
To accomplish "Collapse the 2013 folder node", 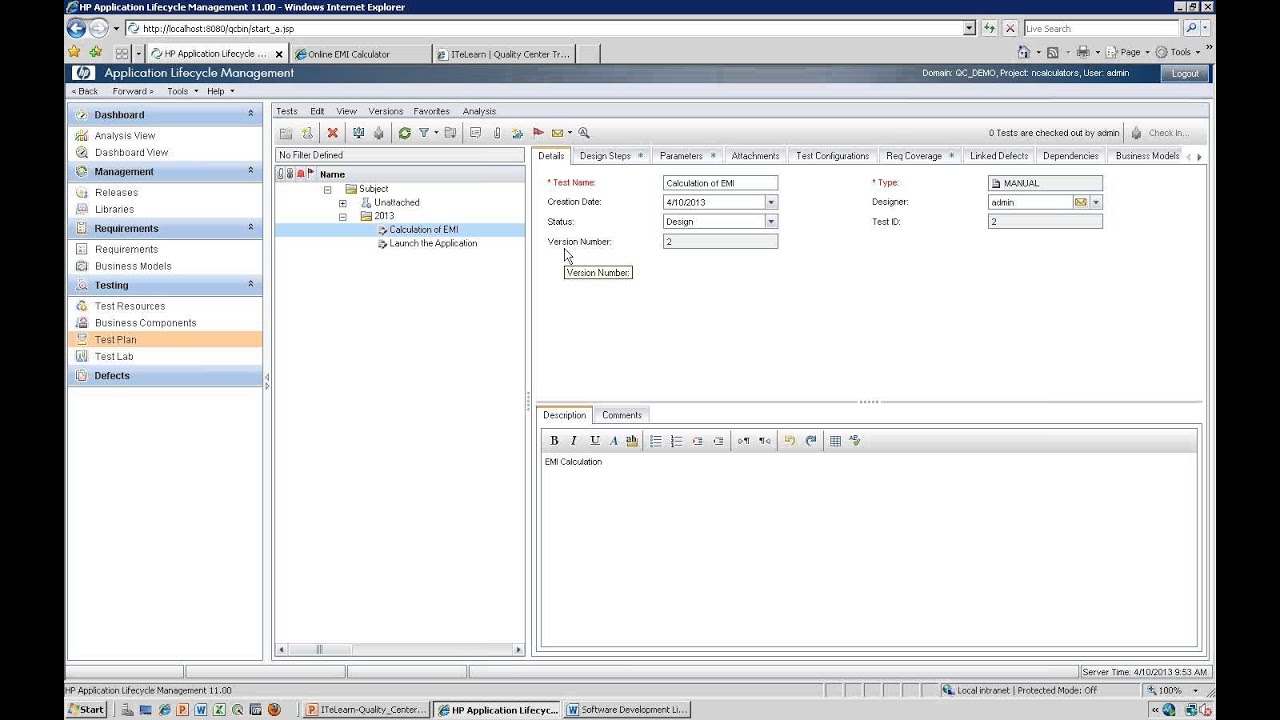I will coord(342,216).
